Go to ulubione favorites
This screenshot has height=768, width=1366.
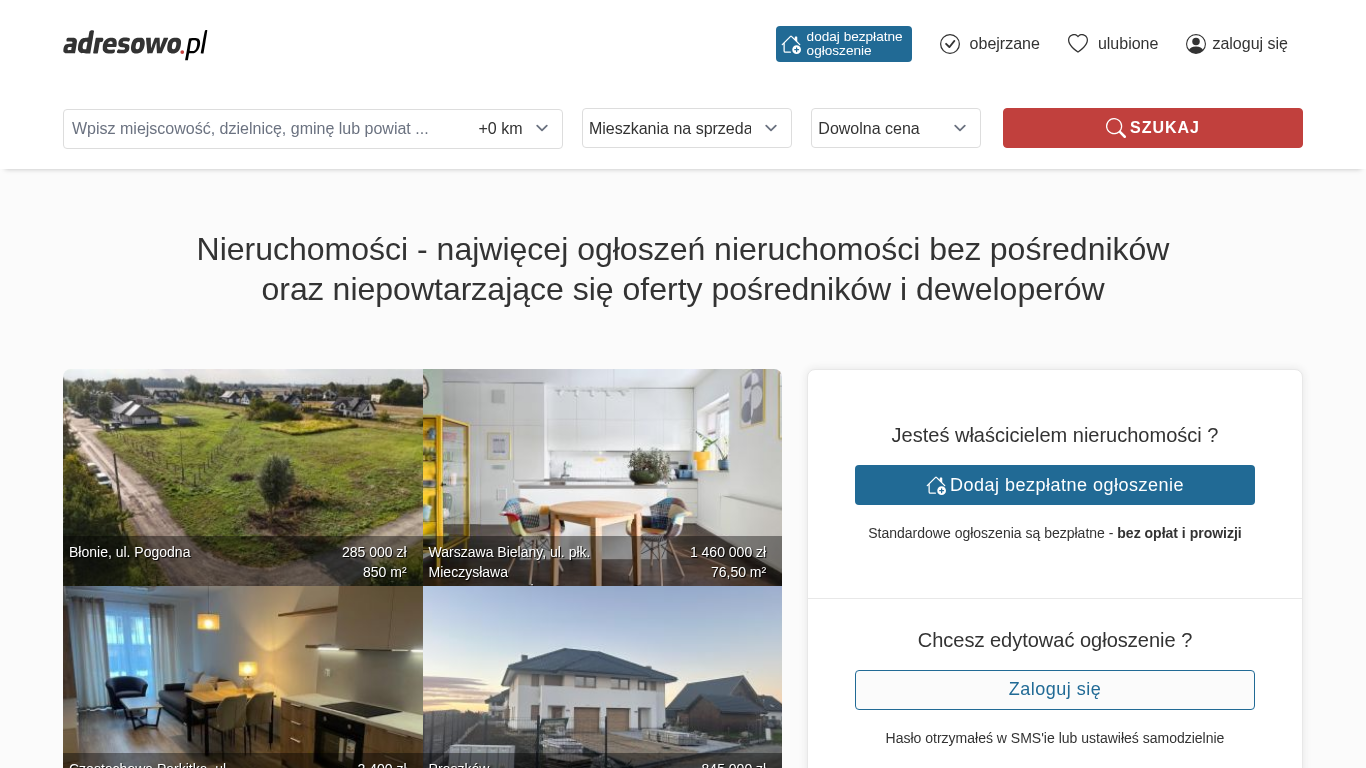(1127, 44)
